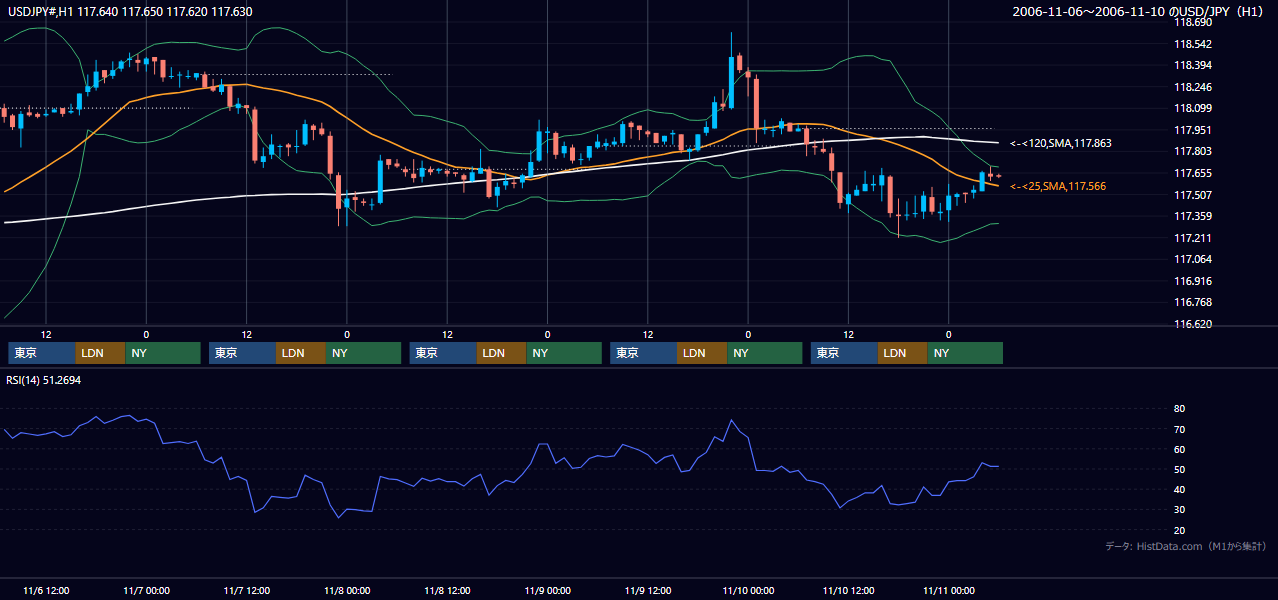
Task: Click price axis value 118.099
Action: pos(1193,108)
